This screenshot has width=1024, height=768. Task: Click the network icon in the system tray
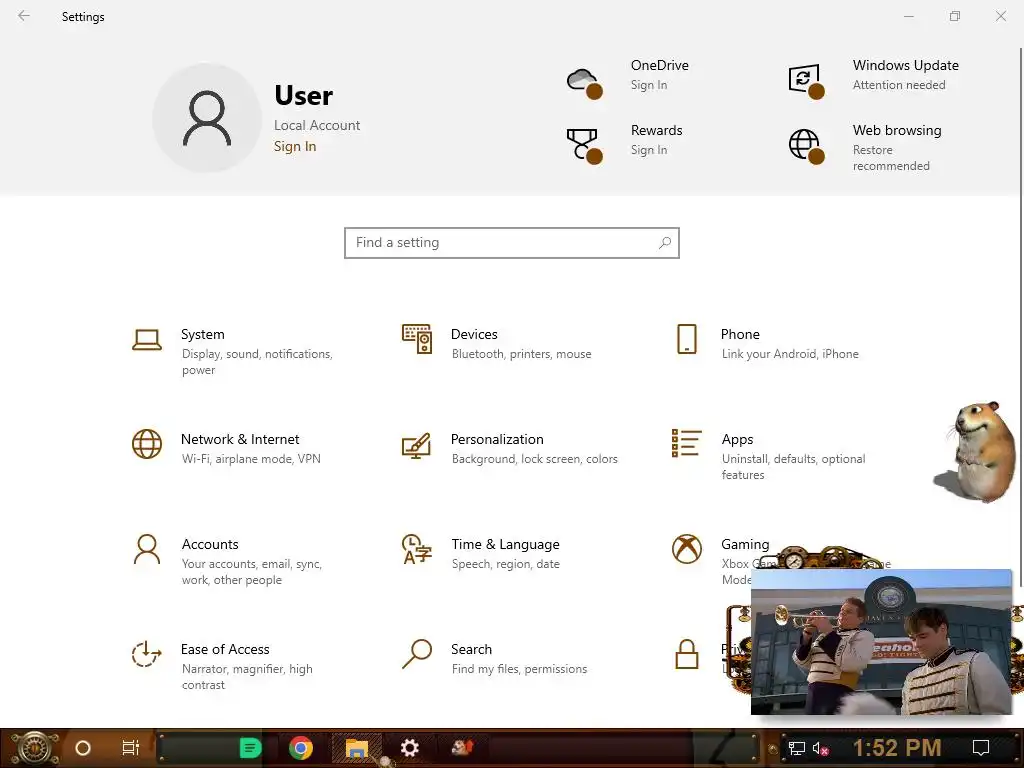[797, 748]
